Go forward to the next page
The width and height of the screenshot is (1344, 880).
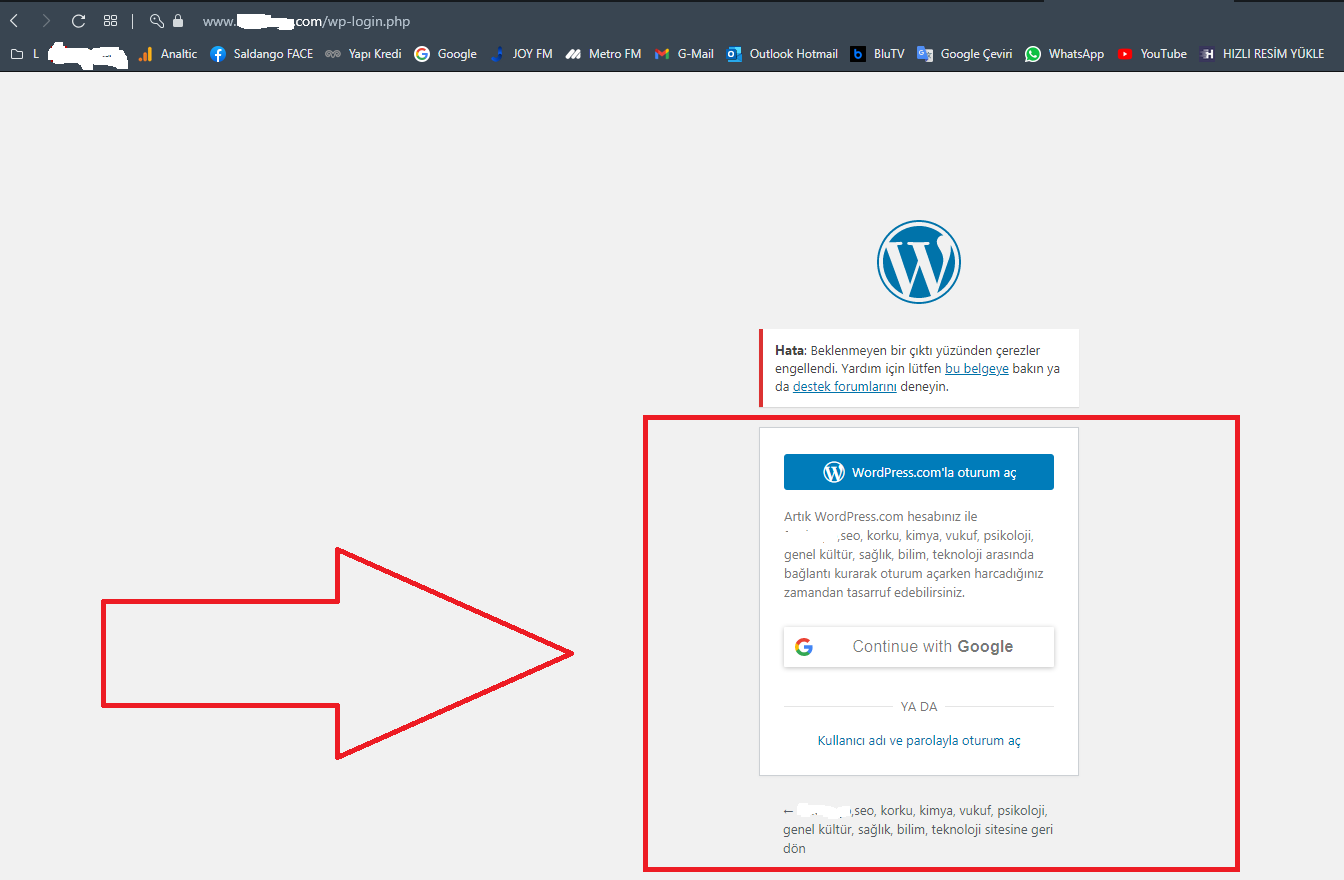coord(46,21)
